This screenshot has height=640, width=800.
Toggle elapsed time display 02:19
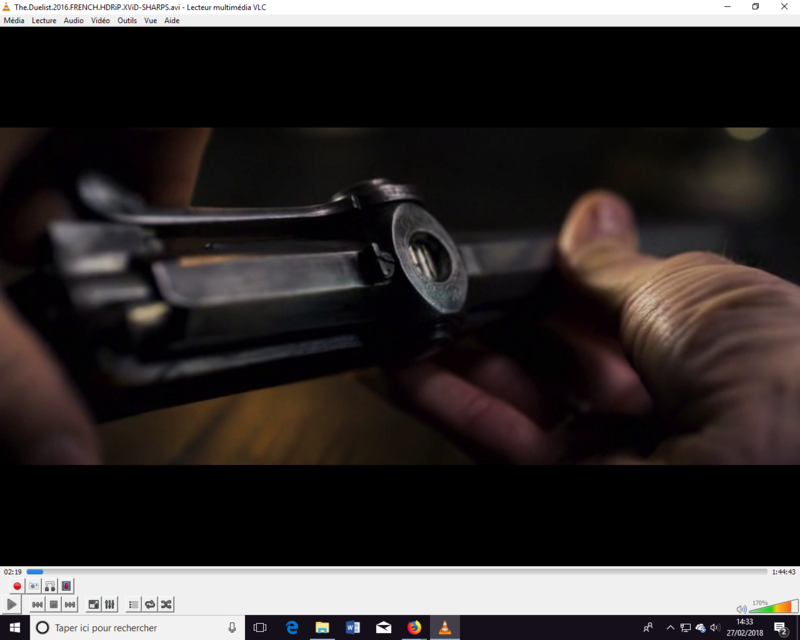point(12,572)
